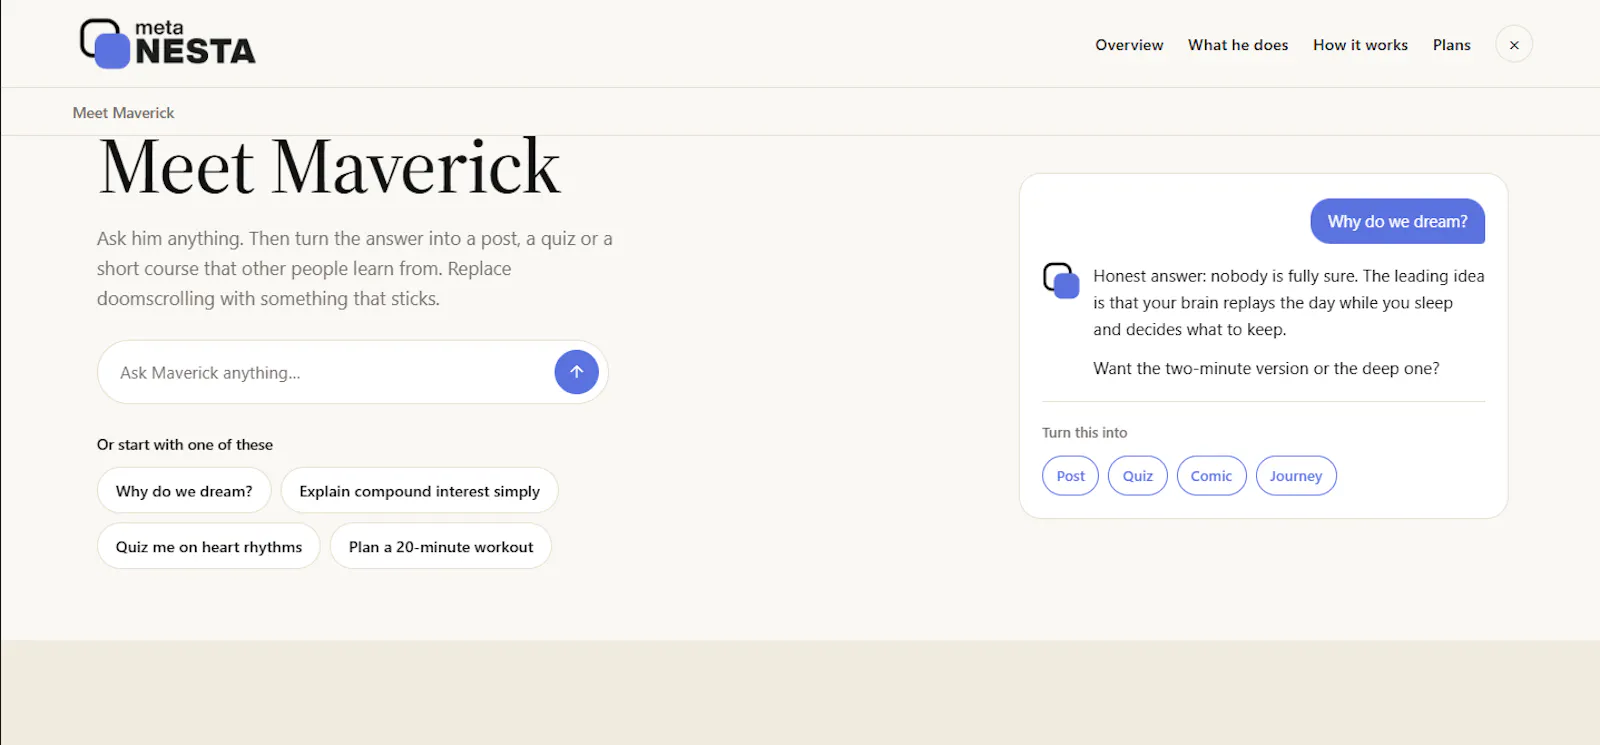Navigate to Plans

(x=1451, y=45)
